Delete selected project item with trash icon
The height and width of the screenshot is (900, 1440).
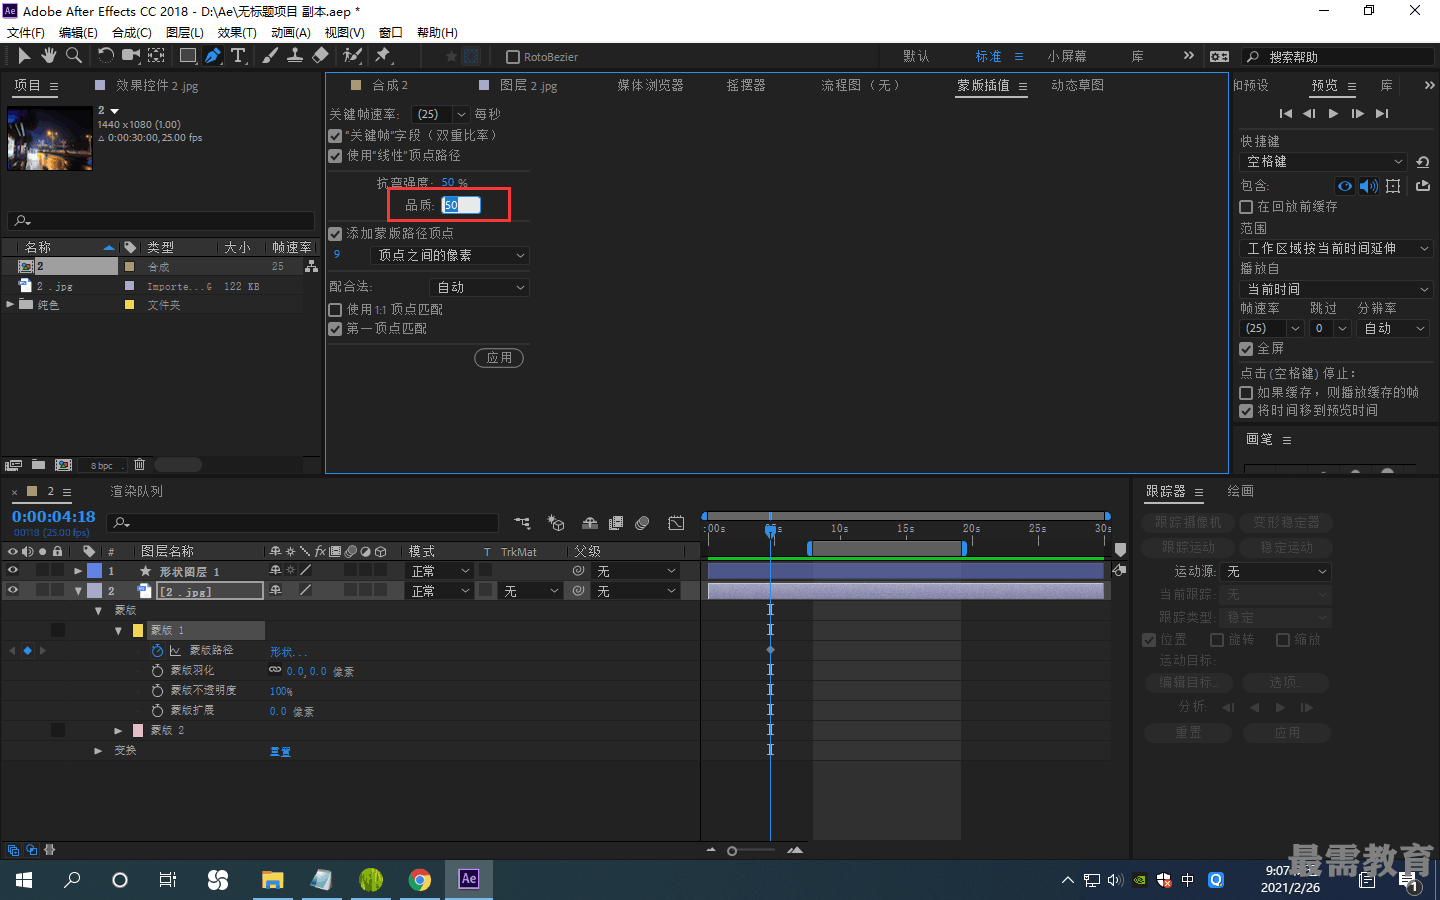coord(139,465)
